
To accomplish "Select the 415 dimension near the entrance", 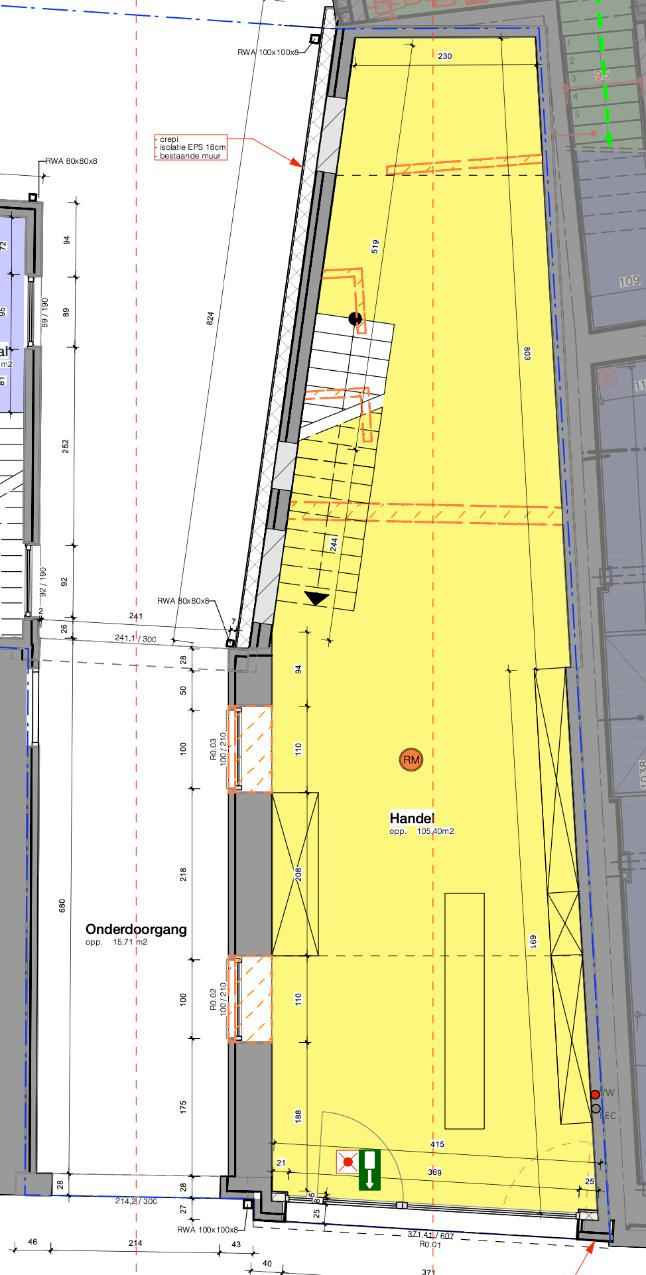I will (437, 1144).
